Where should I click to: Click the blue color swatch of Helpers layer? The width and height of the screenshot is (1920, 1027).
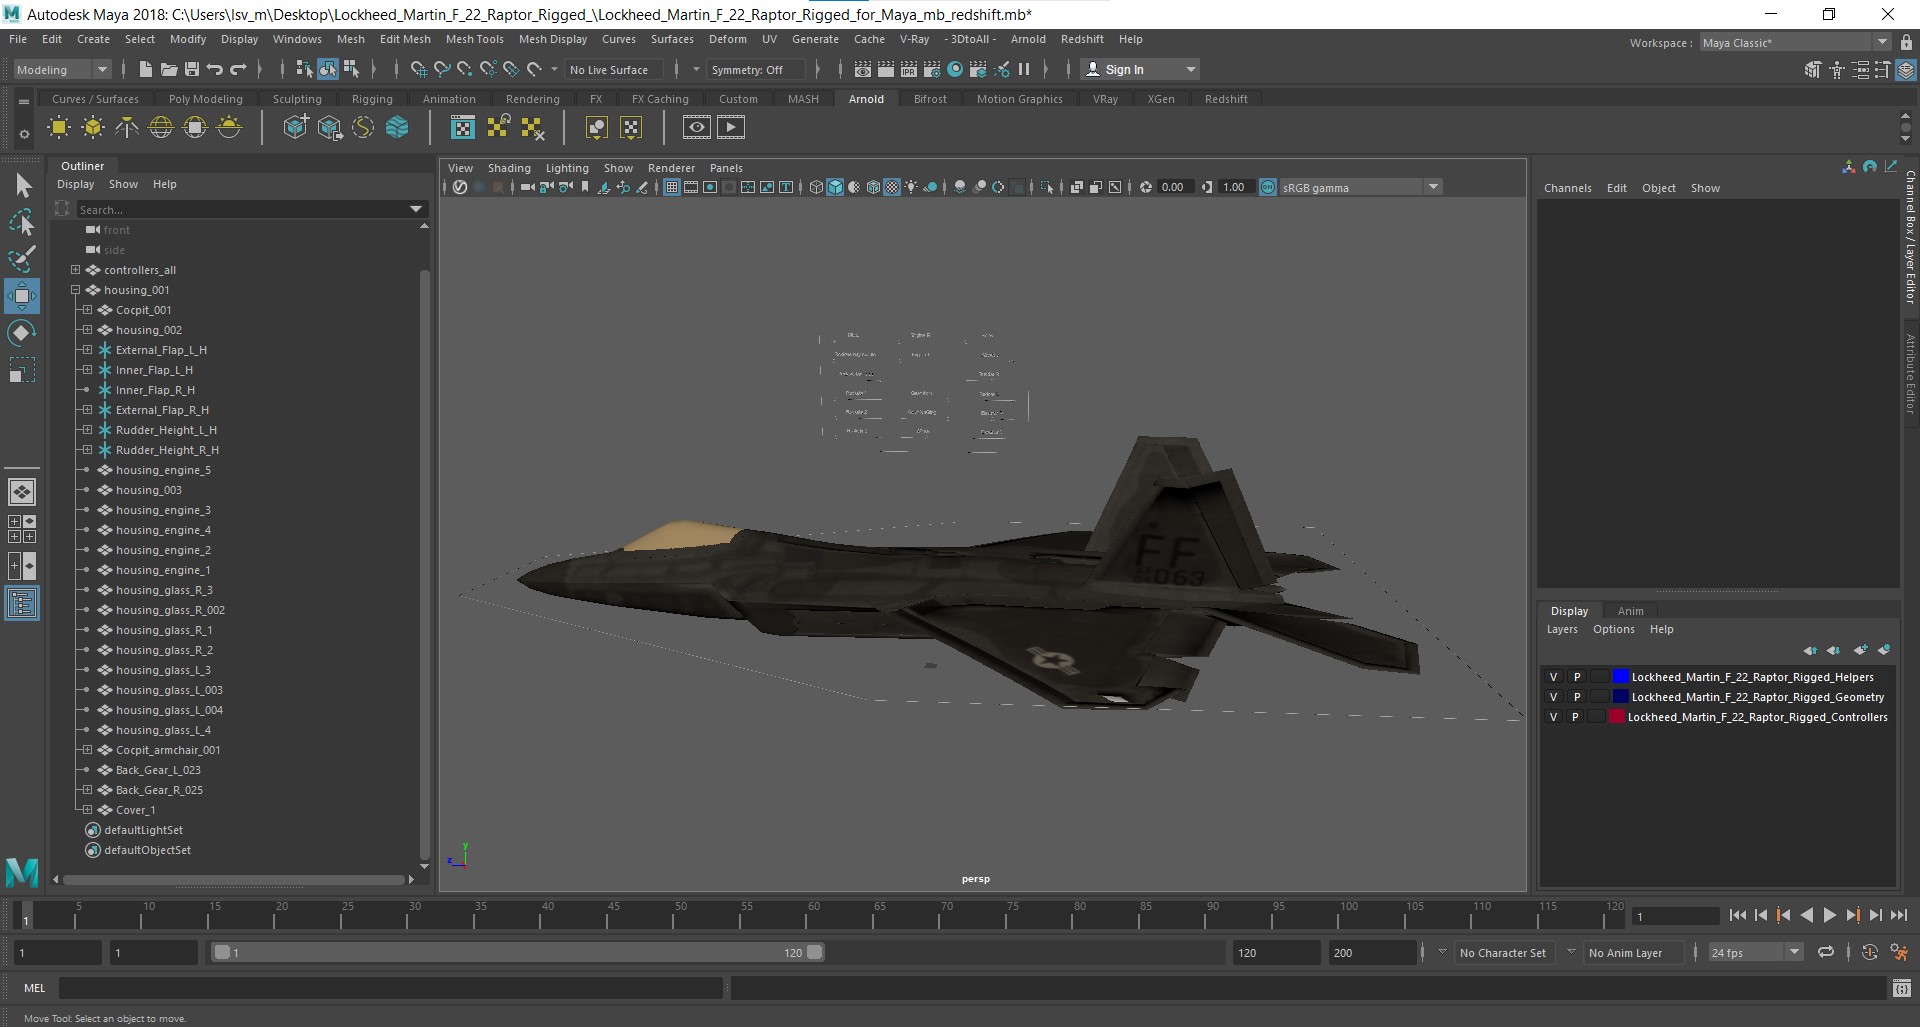[1621, 677]
